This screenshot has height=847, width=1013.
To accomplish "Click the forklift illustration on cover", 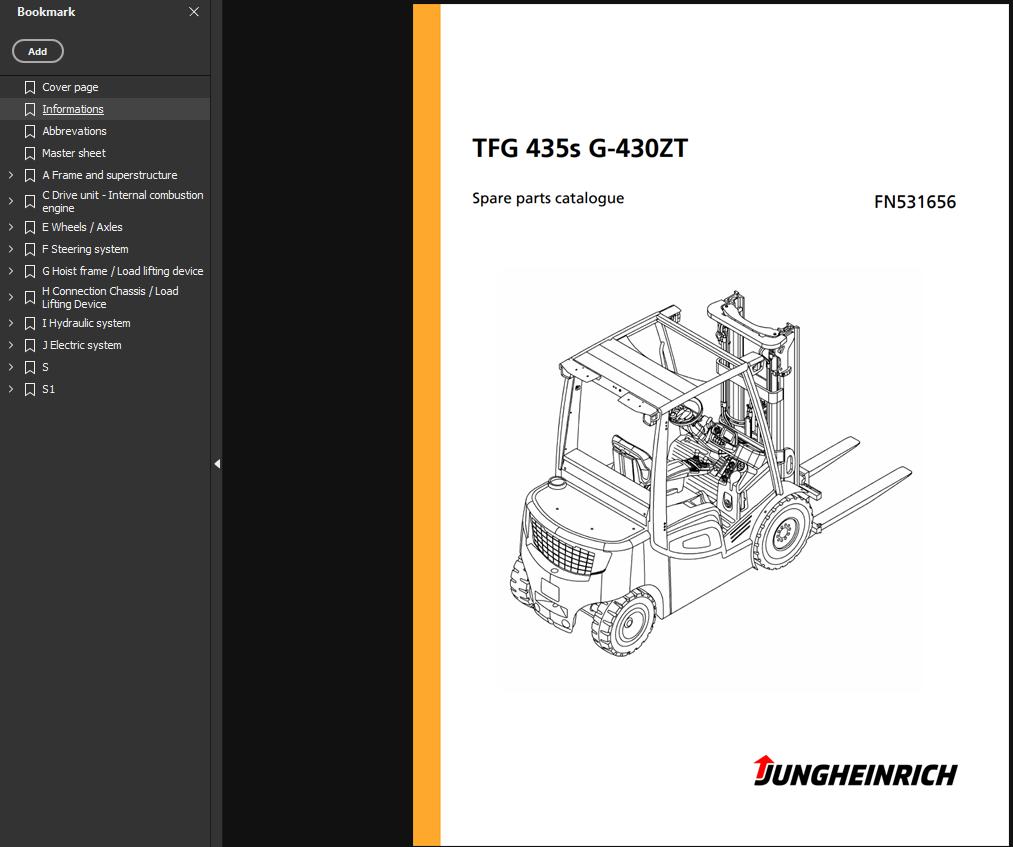I will pos(711,474).
